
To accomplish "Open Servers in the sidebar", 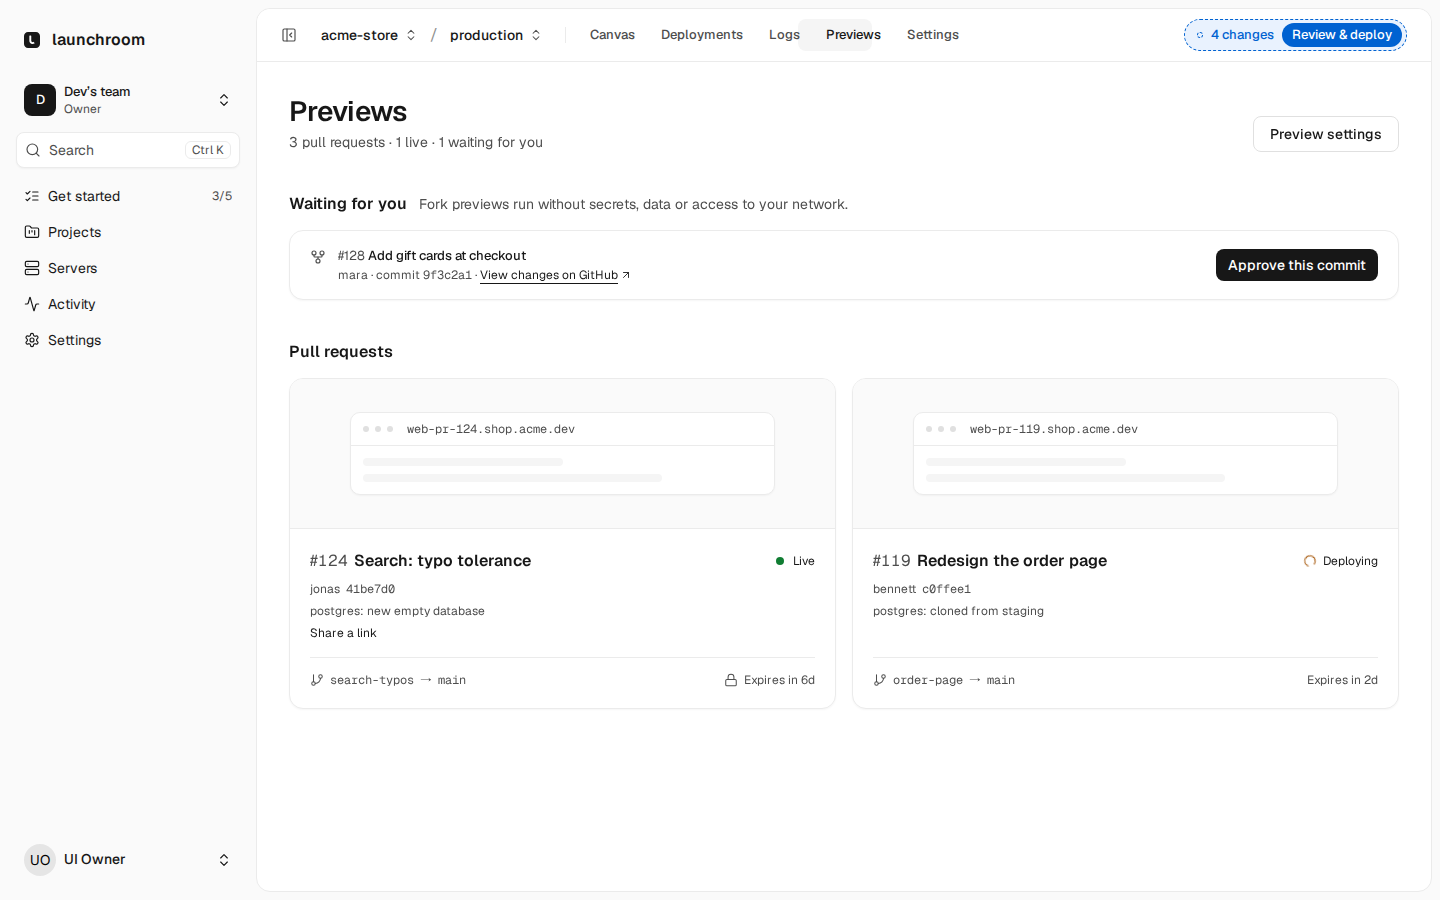I will coord(128,268).
